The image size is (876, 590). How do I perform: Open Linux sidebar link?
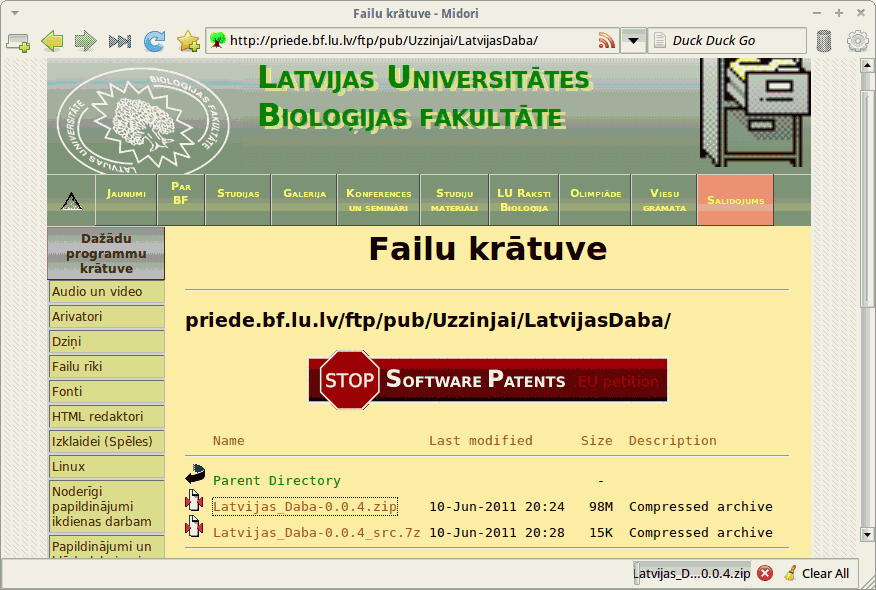tap(106, 467)
